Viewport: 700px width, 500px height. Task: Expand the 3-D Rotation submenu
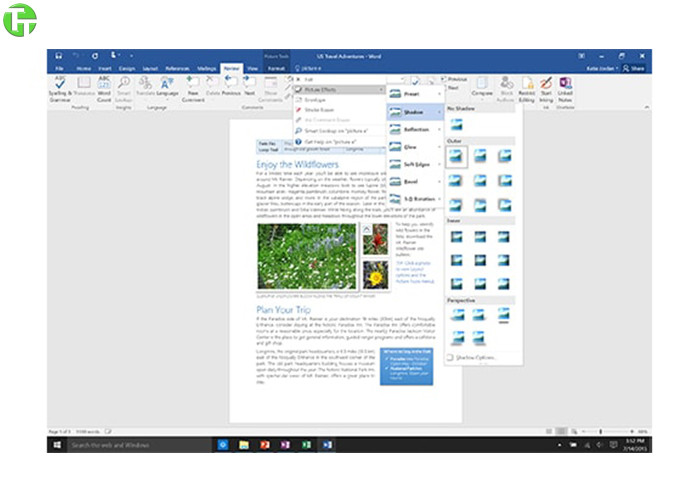(x=415, y=199)
